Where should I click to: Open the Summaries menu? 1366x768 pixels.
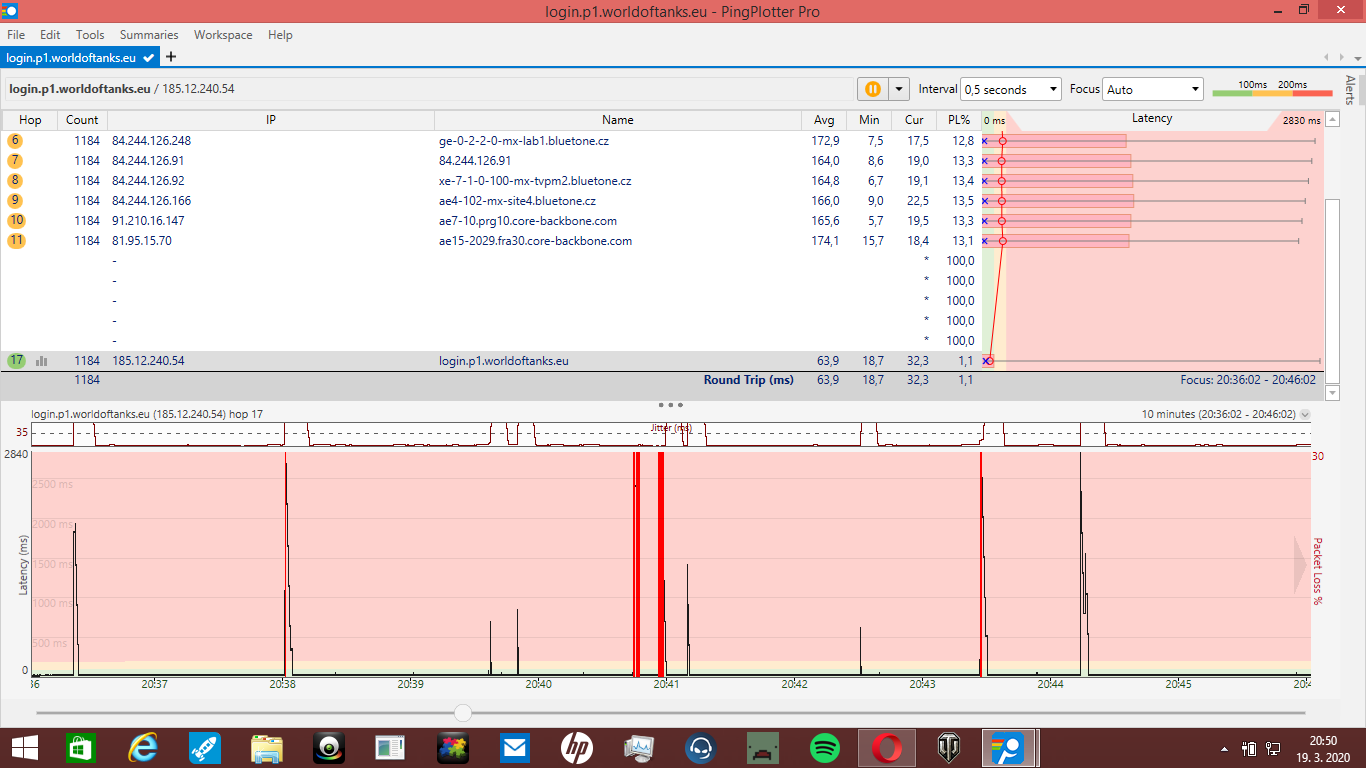(x=149, y=34)
